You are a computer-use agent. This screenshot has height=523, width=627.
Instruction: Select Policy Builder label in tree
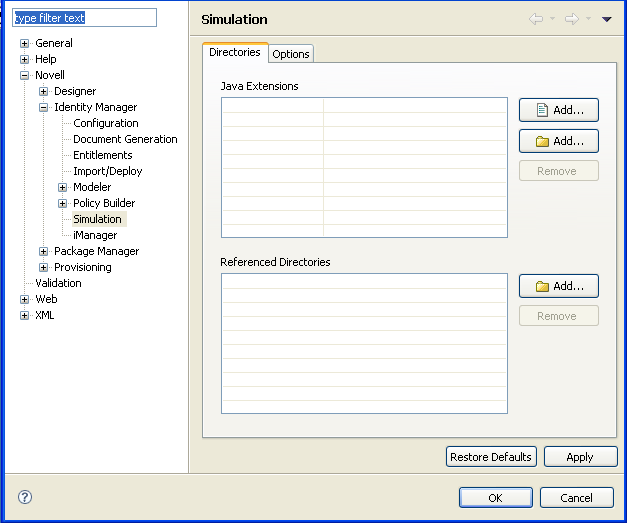[104, 203]
